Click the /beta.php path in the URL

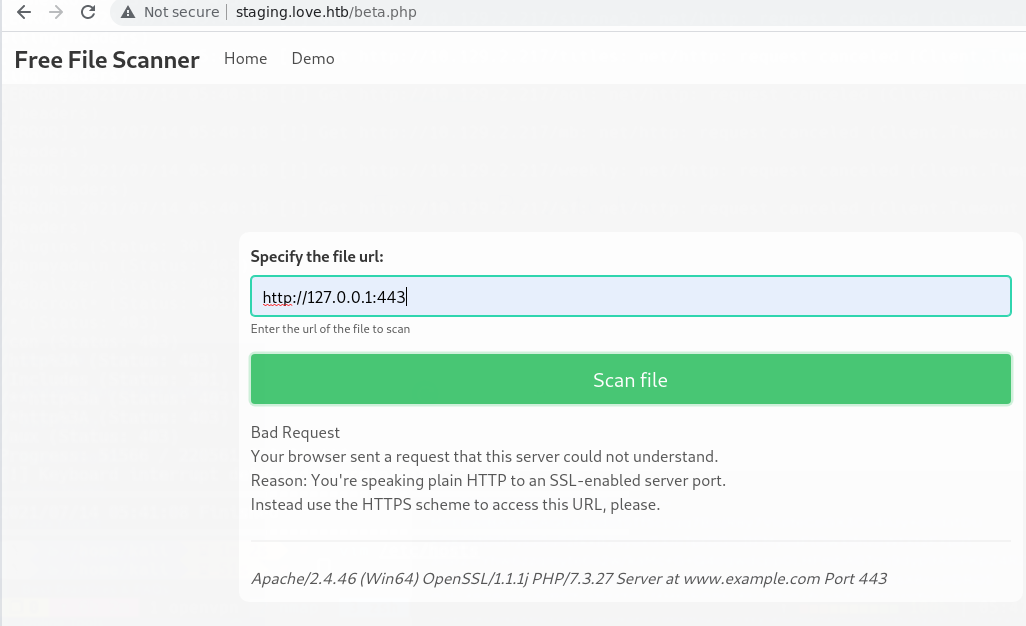pyautogui.click(x=383, y=13)
